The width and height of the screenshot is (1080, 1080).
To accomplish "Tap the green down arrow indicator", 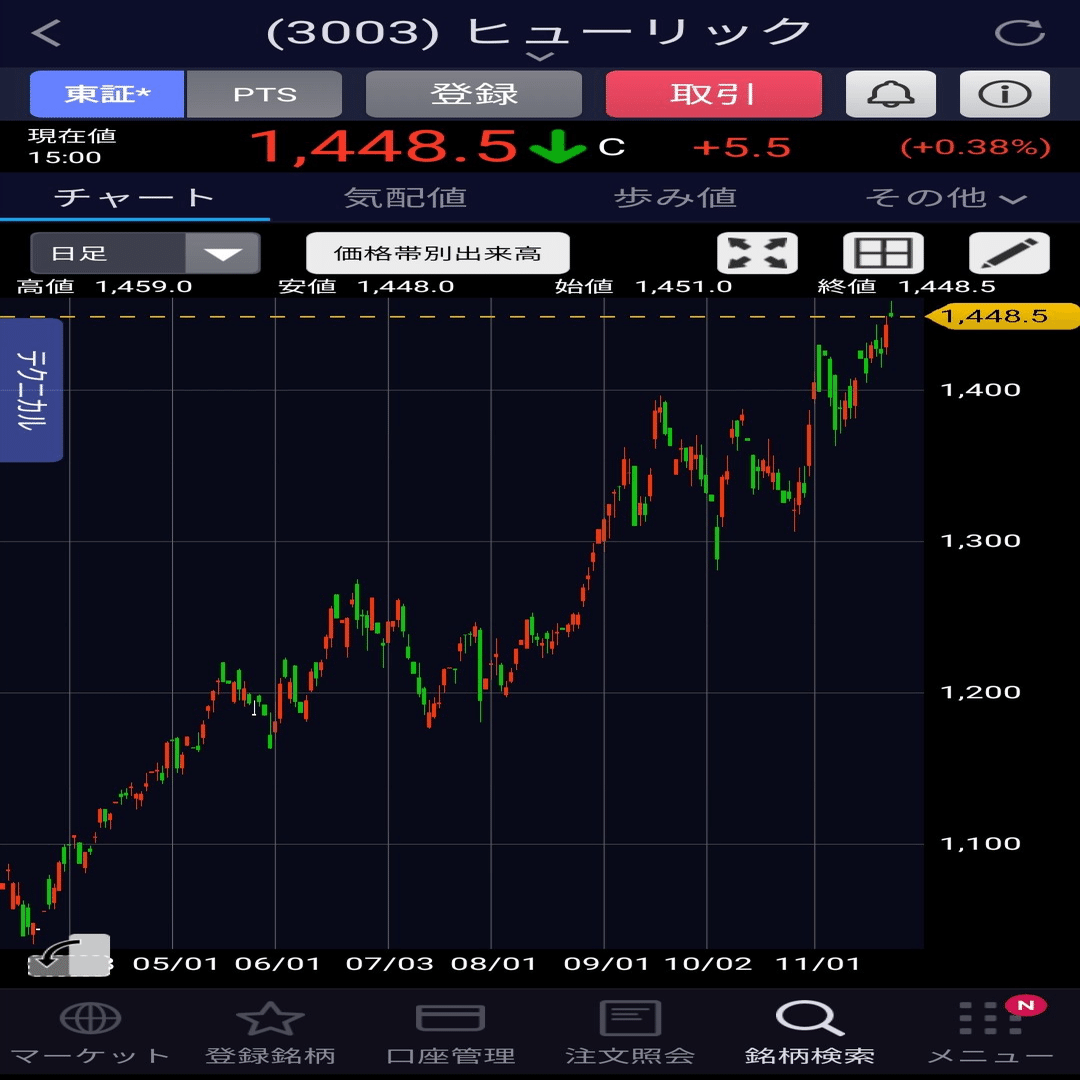I will pos(557,146).
